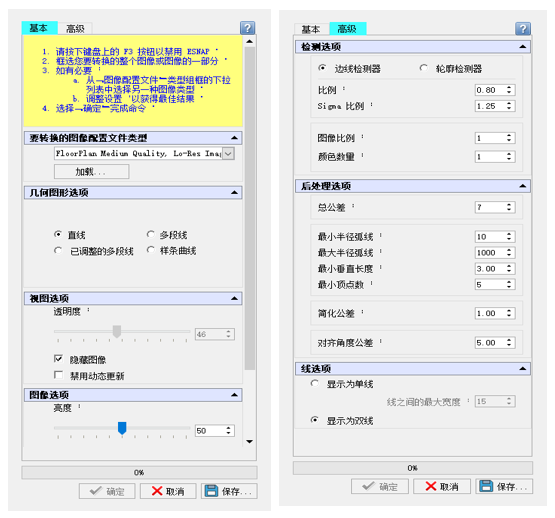Switch to 基本 tab in the right dialog
Screen dimensions: 555x518
[x=311, y=29]
